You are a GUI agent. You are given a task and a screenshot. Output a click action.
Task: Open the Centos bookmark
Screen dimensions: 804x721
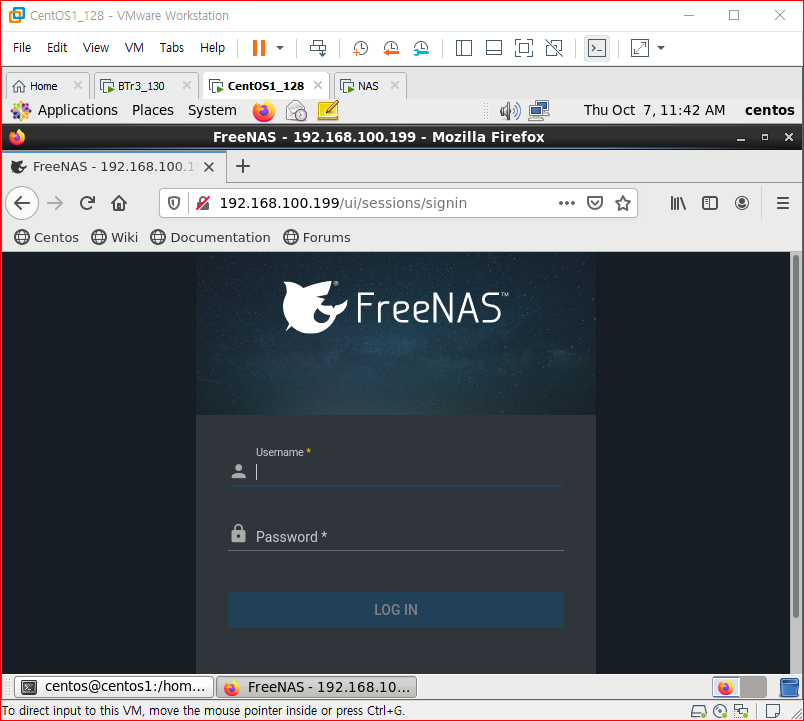[x=47, y=237]
